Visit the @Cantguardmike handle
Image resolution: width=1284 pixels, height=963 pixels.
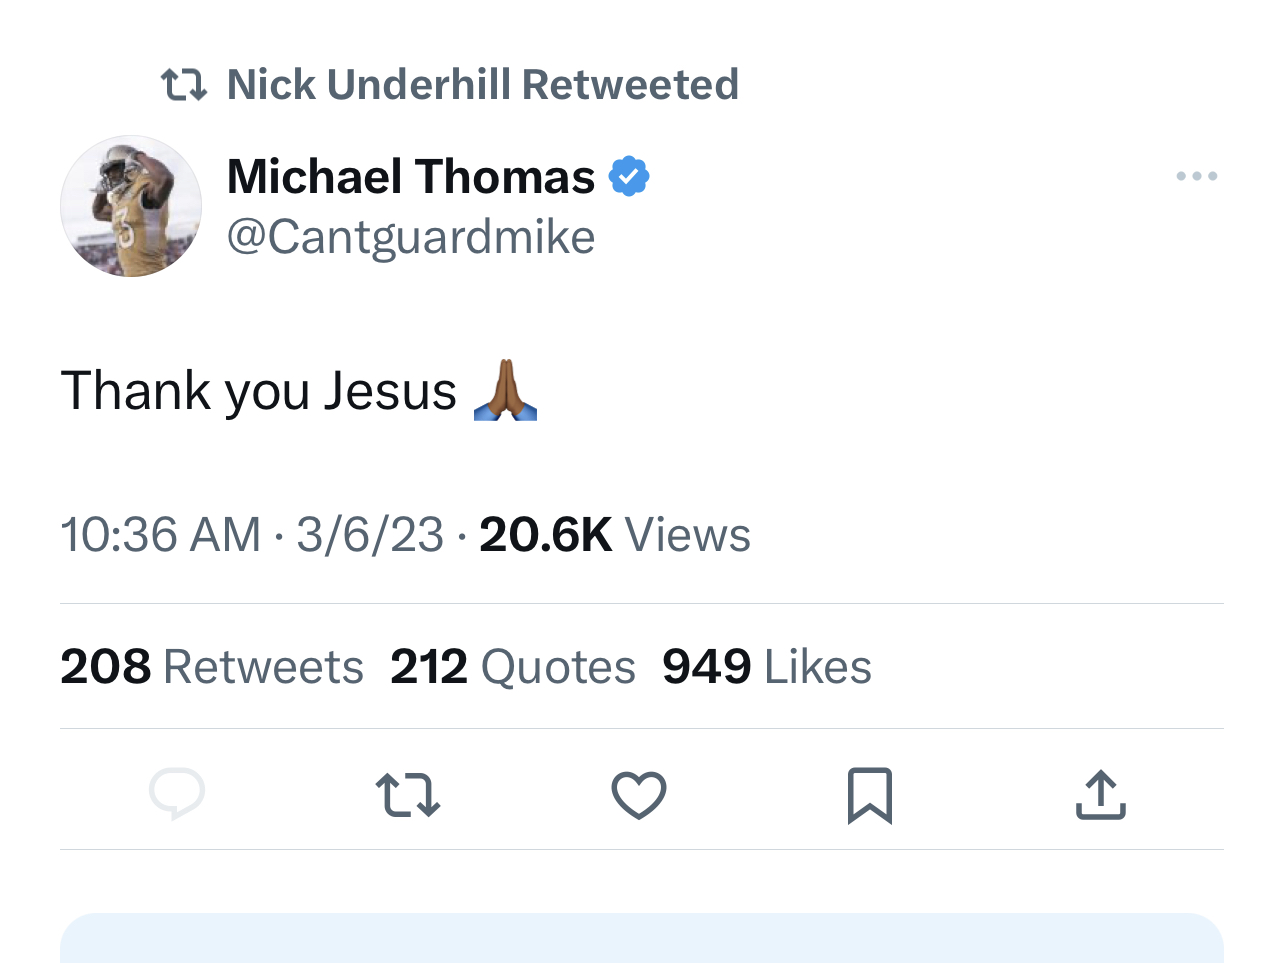tap(411, 237)
